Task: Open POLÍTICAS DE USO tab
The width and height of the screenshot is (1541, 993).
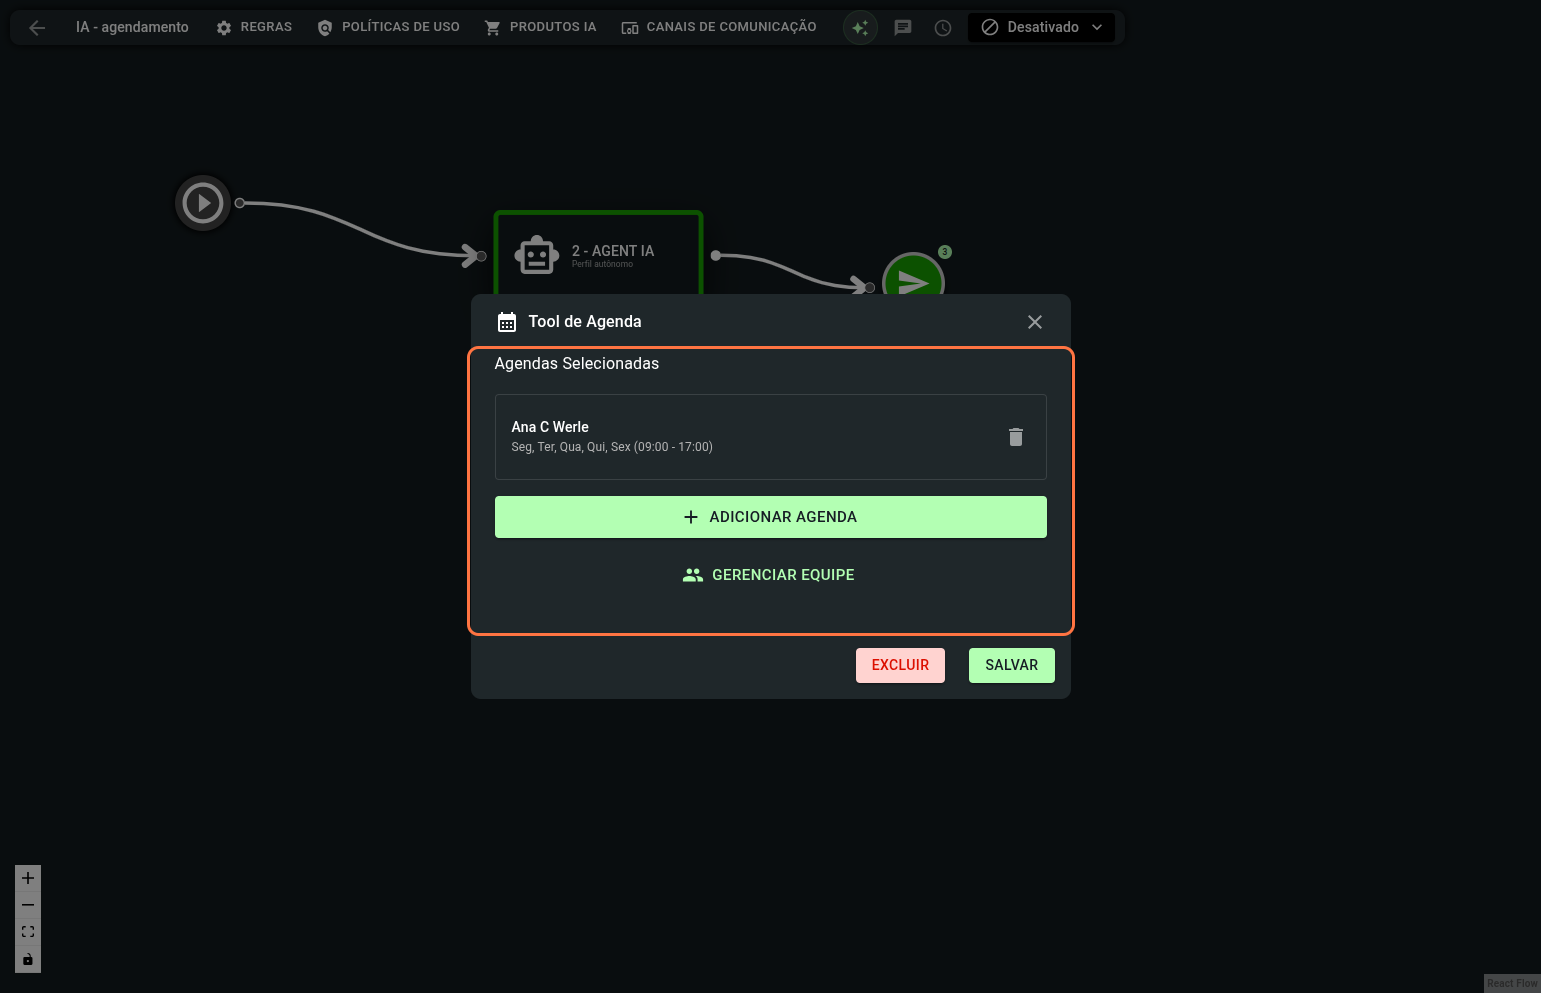Action: click(x=388, y=27)
